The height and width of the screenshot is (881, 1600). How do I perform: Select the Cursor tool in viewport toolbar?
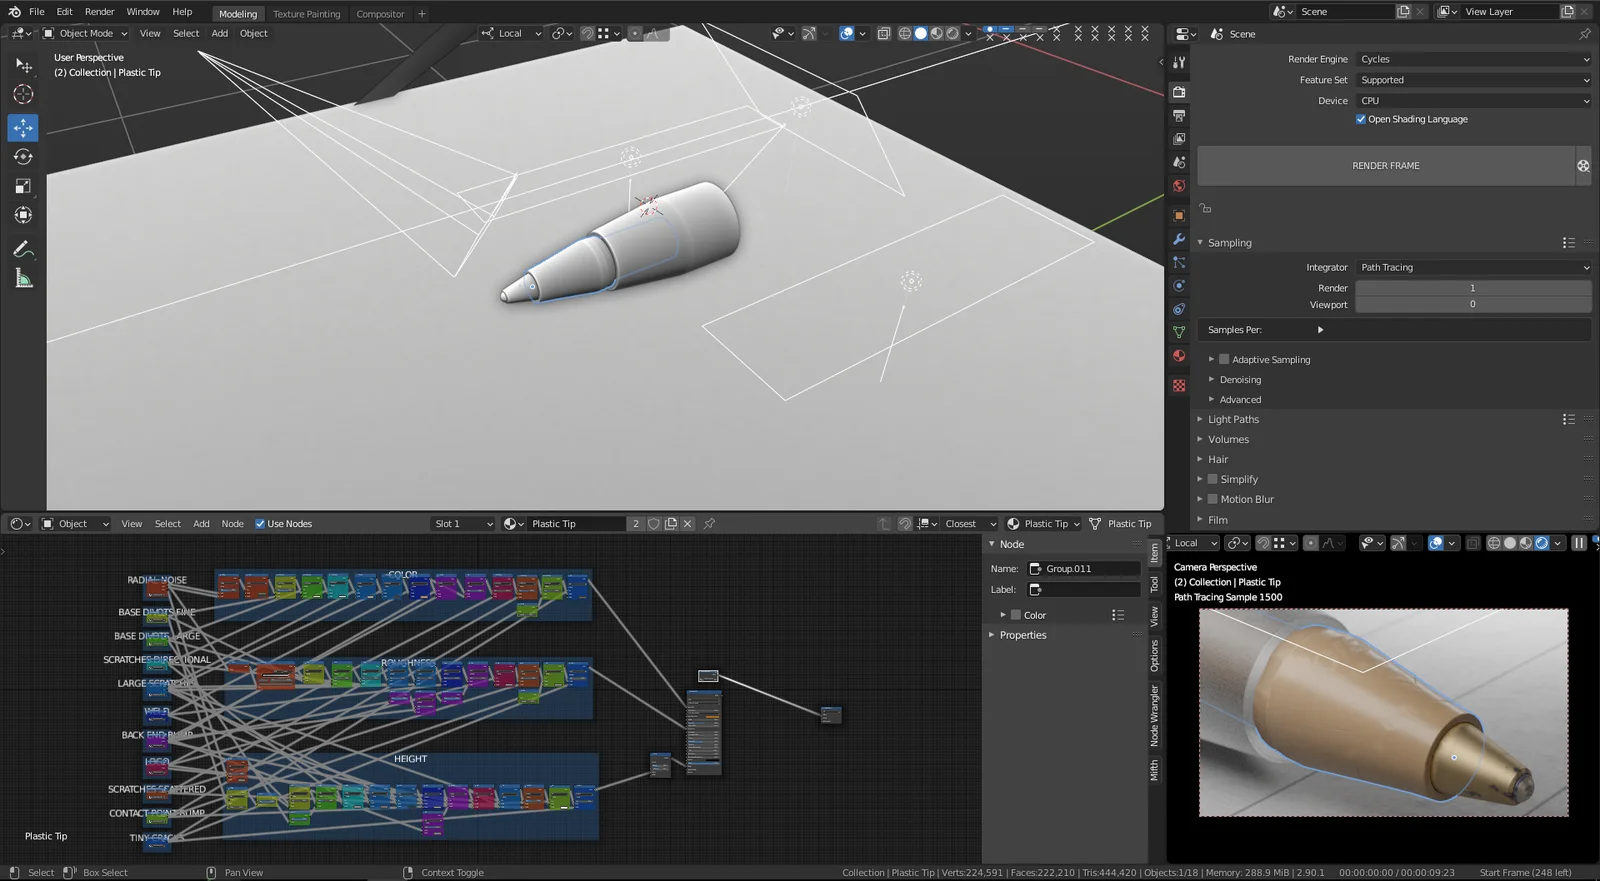[23, 95]
